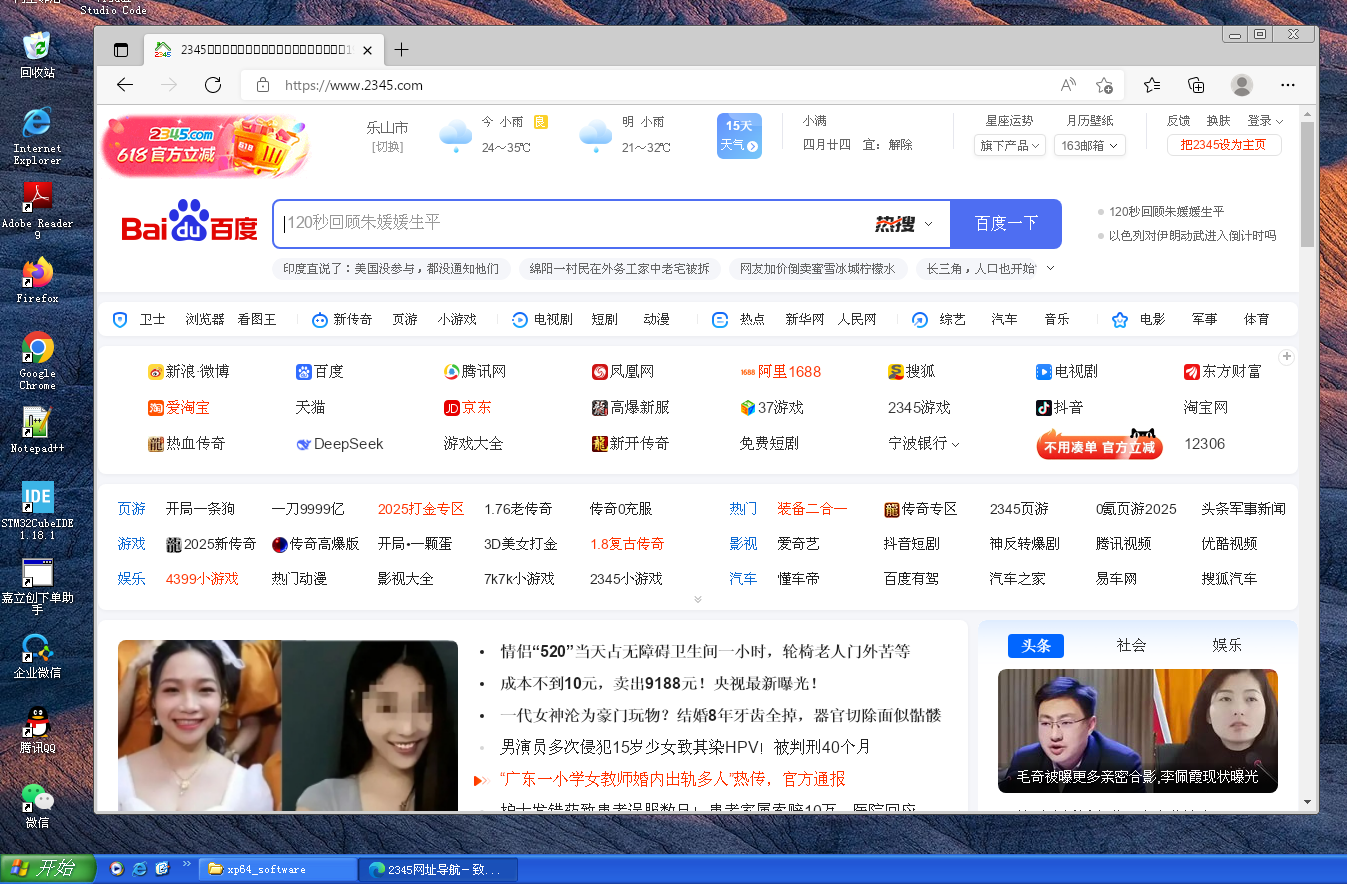Click the 换肤 link
The width and height of the screenshot is (1347, 884).
[x=1218, y=121]
